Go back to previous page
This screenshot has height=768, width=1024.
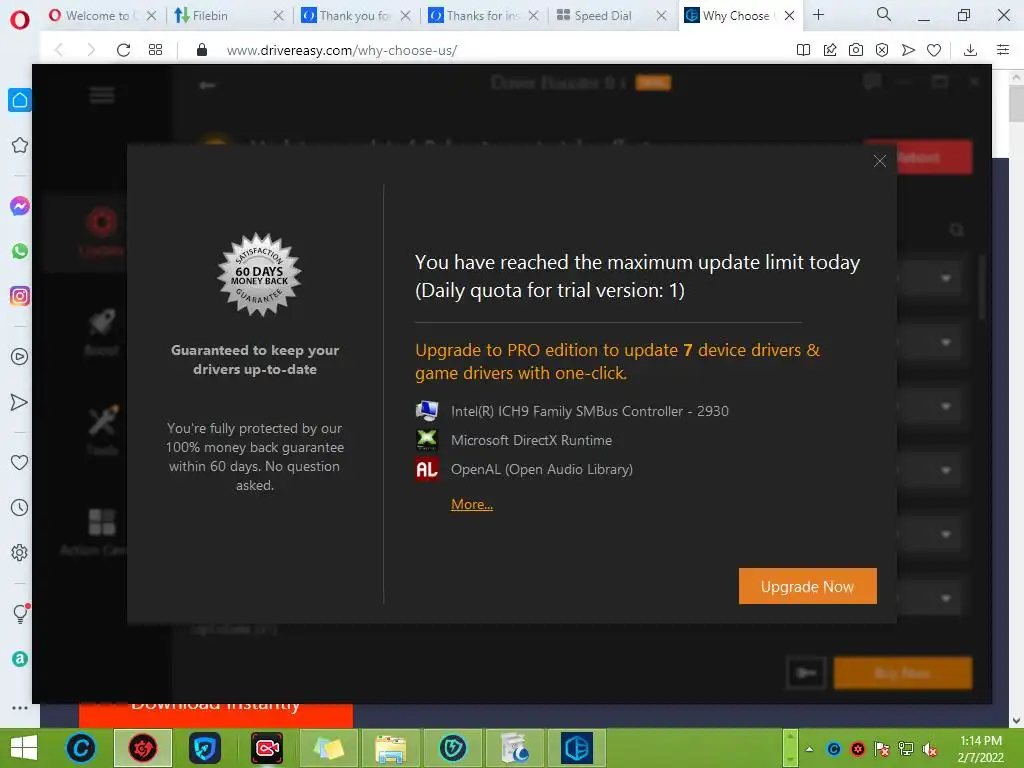point(59,50)
